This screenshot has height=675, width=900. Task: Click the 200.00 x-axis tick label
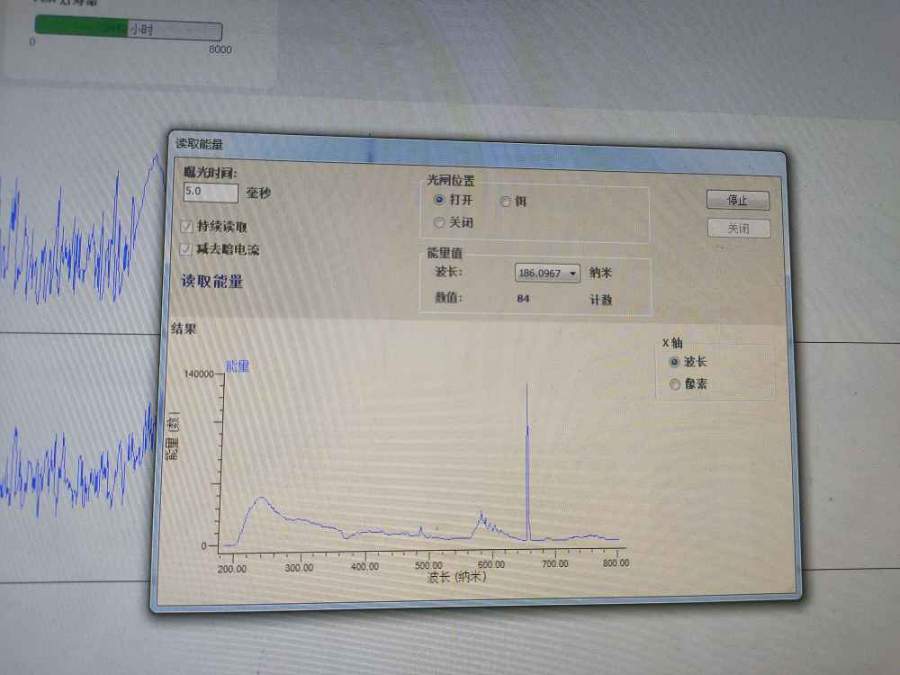point(232,569)
